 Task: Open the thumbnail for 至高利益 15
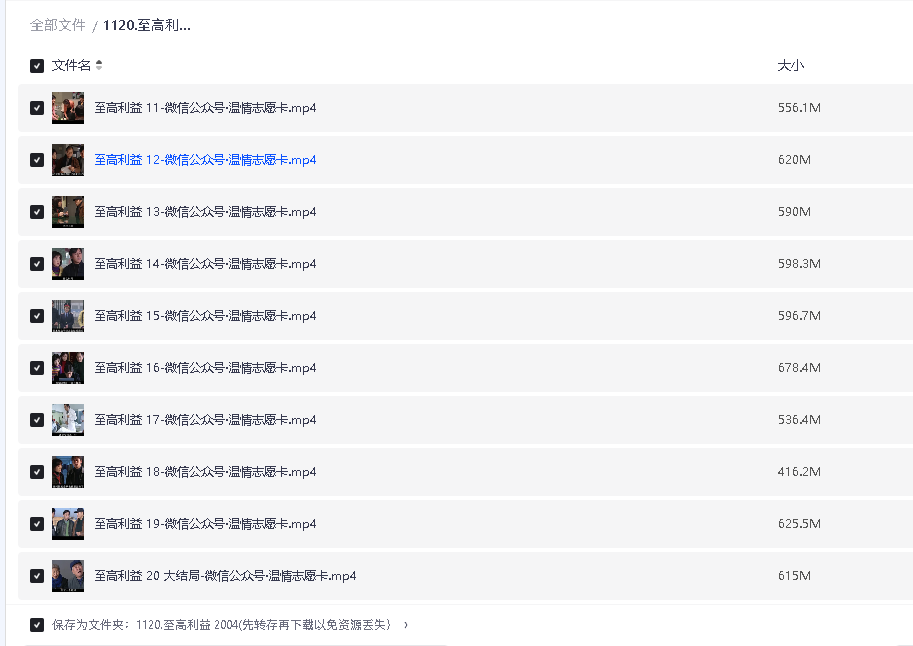67,315
